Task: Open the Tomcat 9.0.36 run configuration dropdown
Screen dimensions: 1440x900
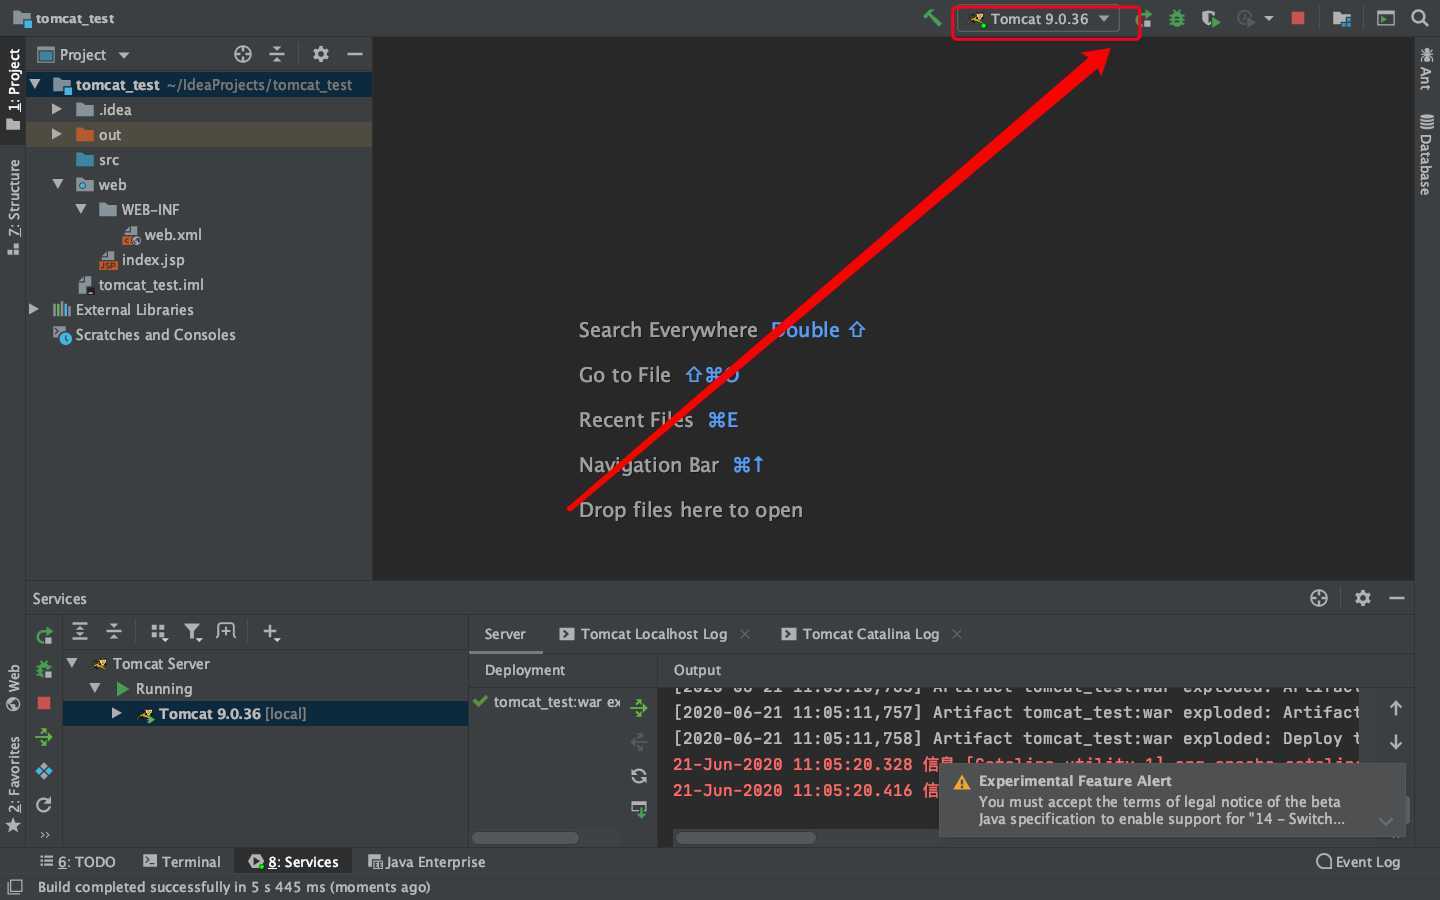Action: pyautogui.click(x=1040, y=19)
